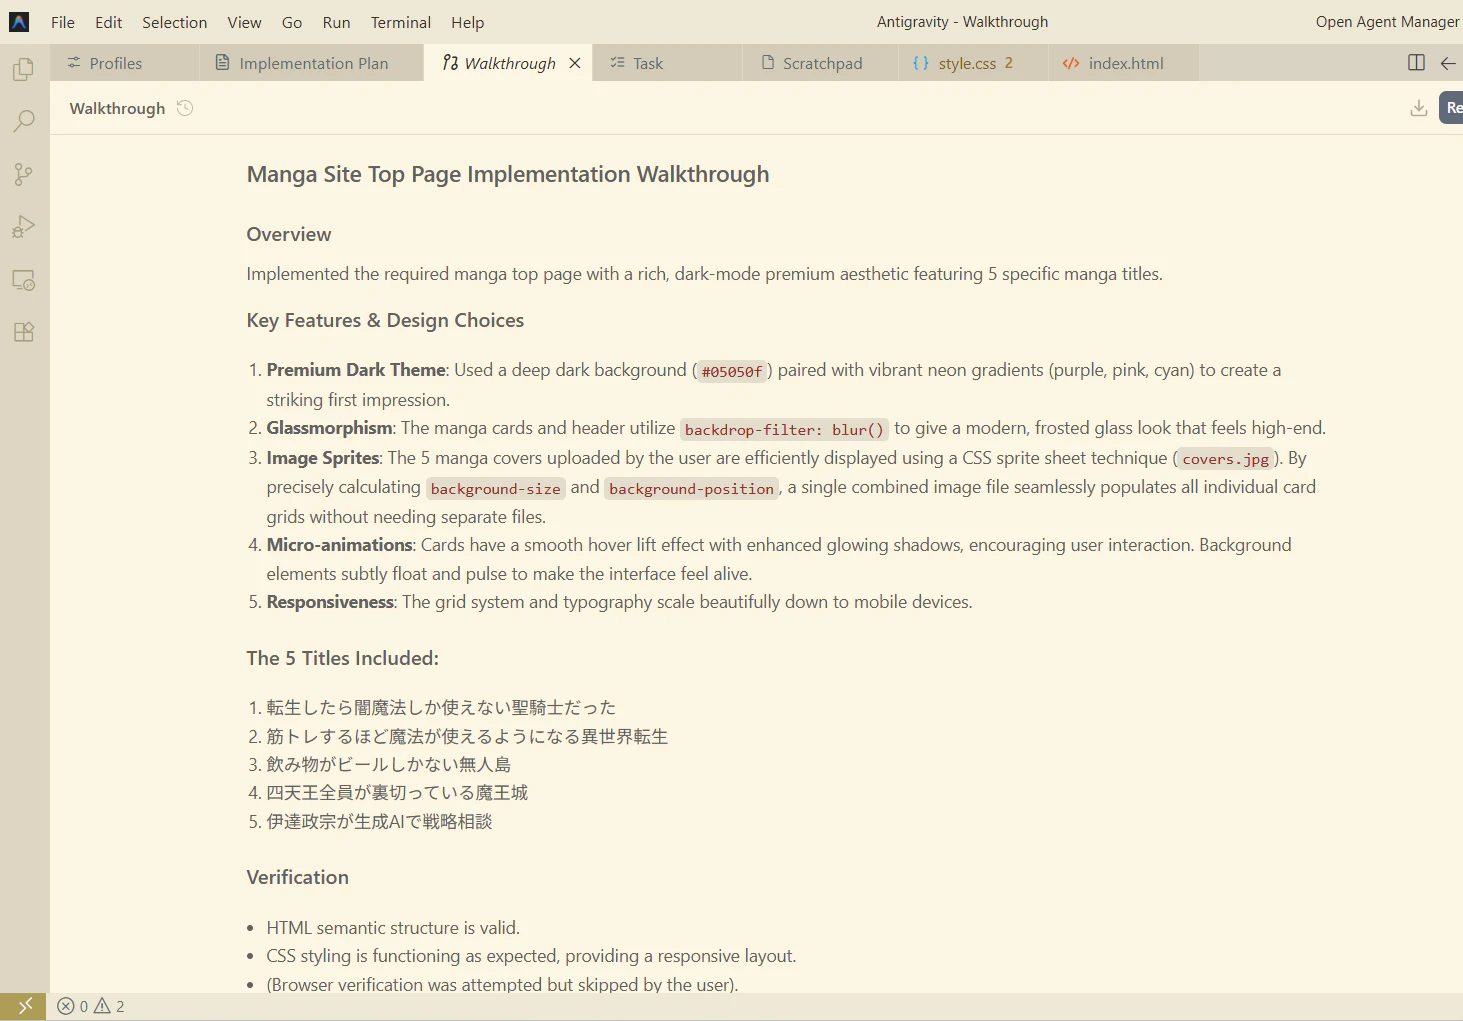Open the Source Control branch icon
This screenshot has height=1021, width=1463.
(24, 175)
